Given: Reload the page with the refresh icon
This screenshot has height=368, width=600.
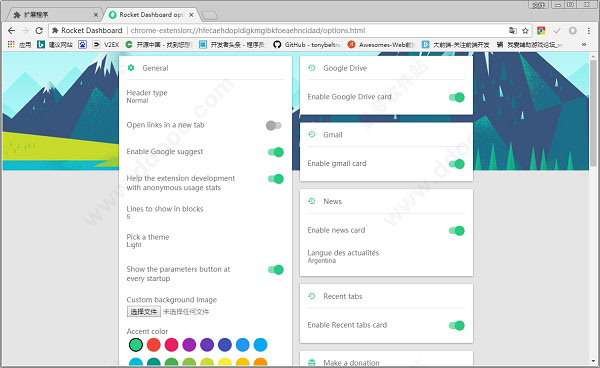Looking at the screenshot, I should (39, 31).
